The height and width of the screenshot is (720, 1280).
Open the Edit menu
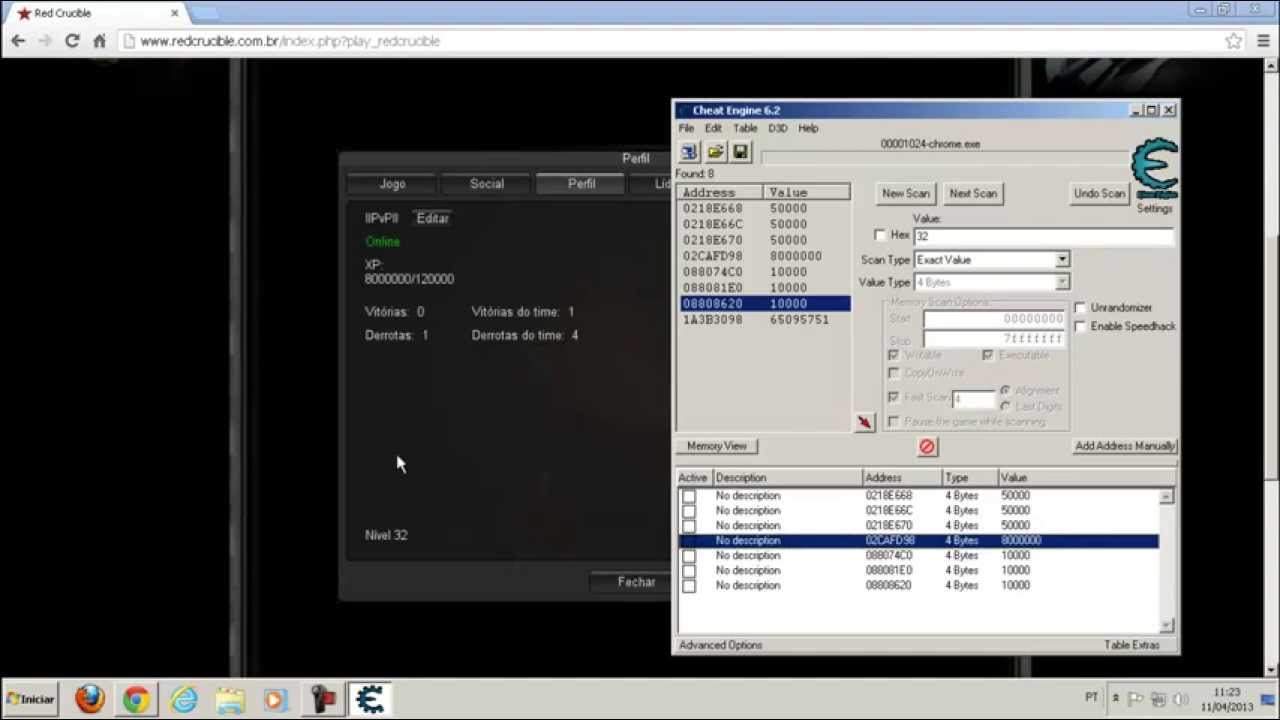point(713,128)
